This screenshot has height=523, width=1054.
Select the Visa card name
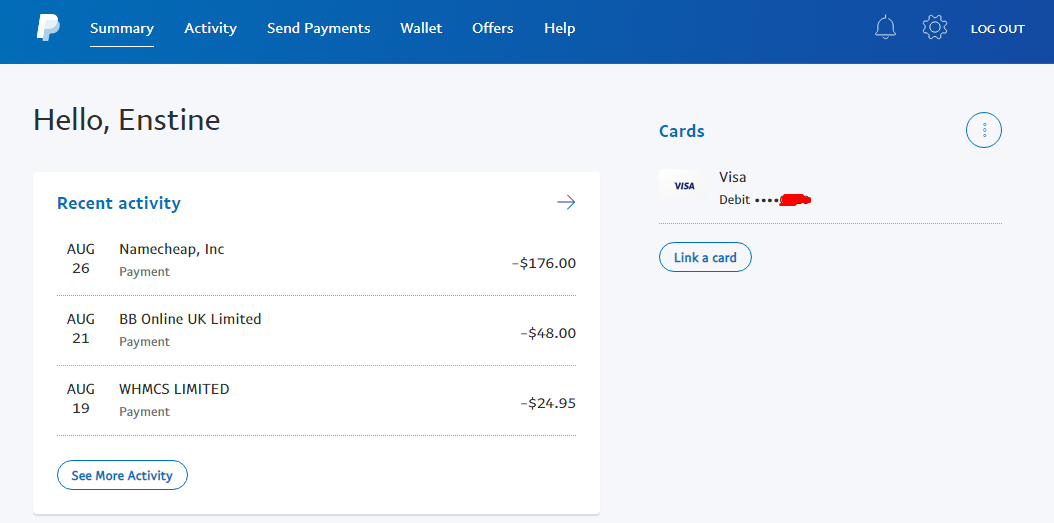pyautogui.click(x=733, y=177)
